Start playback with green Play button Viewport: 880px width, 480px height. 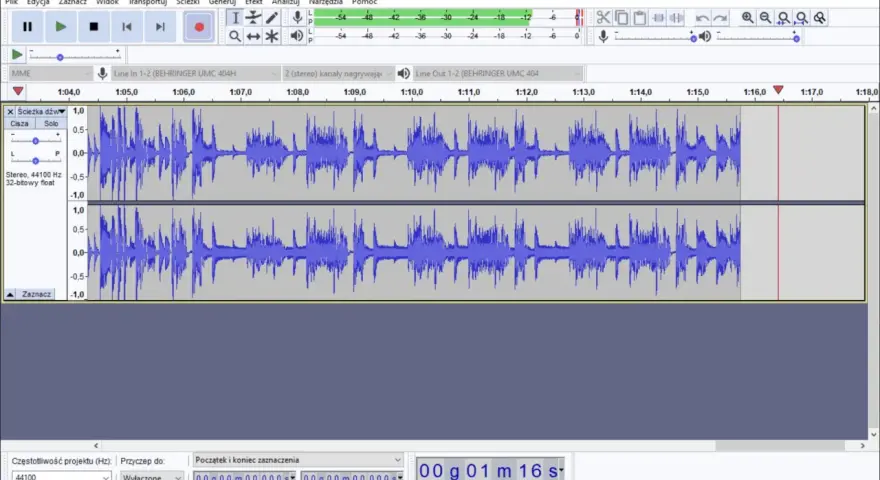tap(61, 26)
